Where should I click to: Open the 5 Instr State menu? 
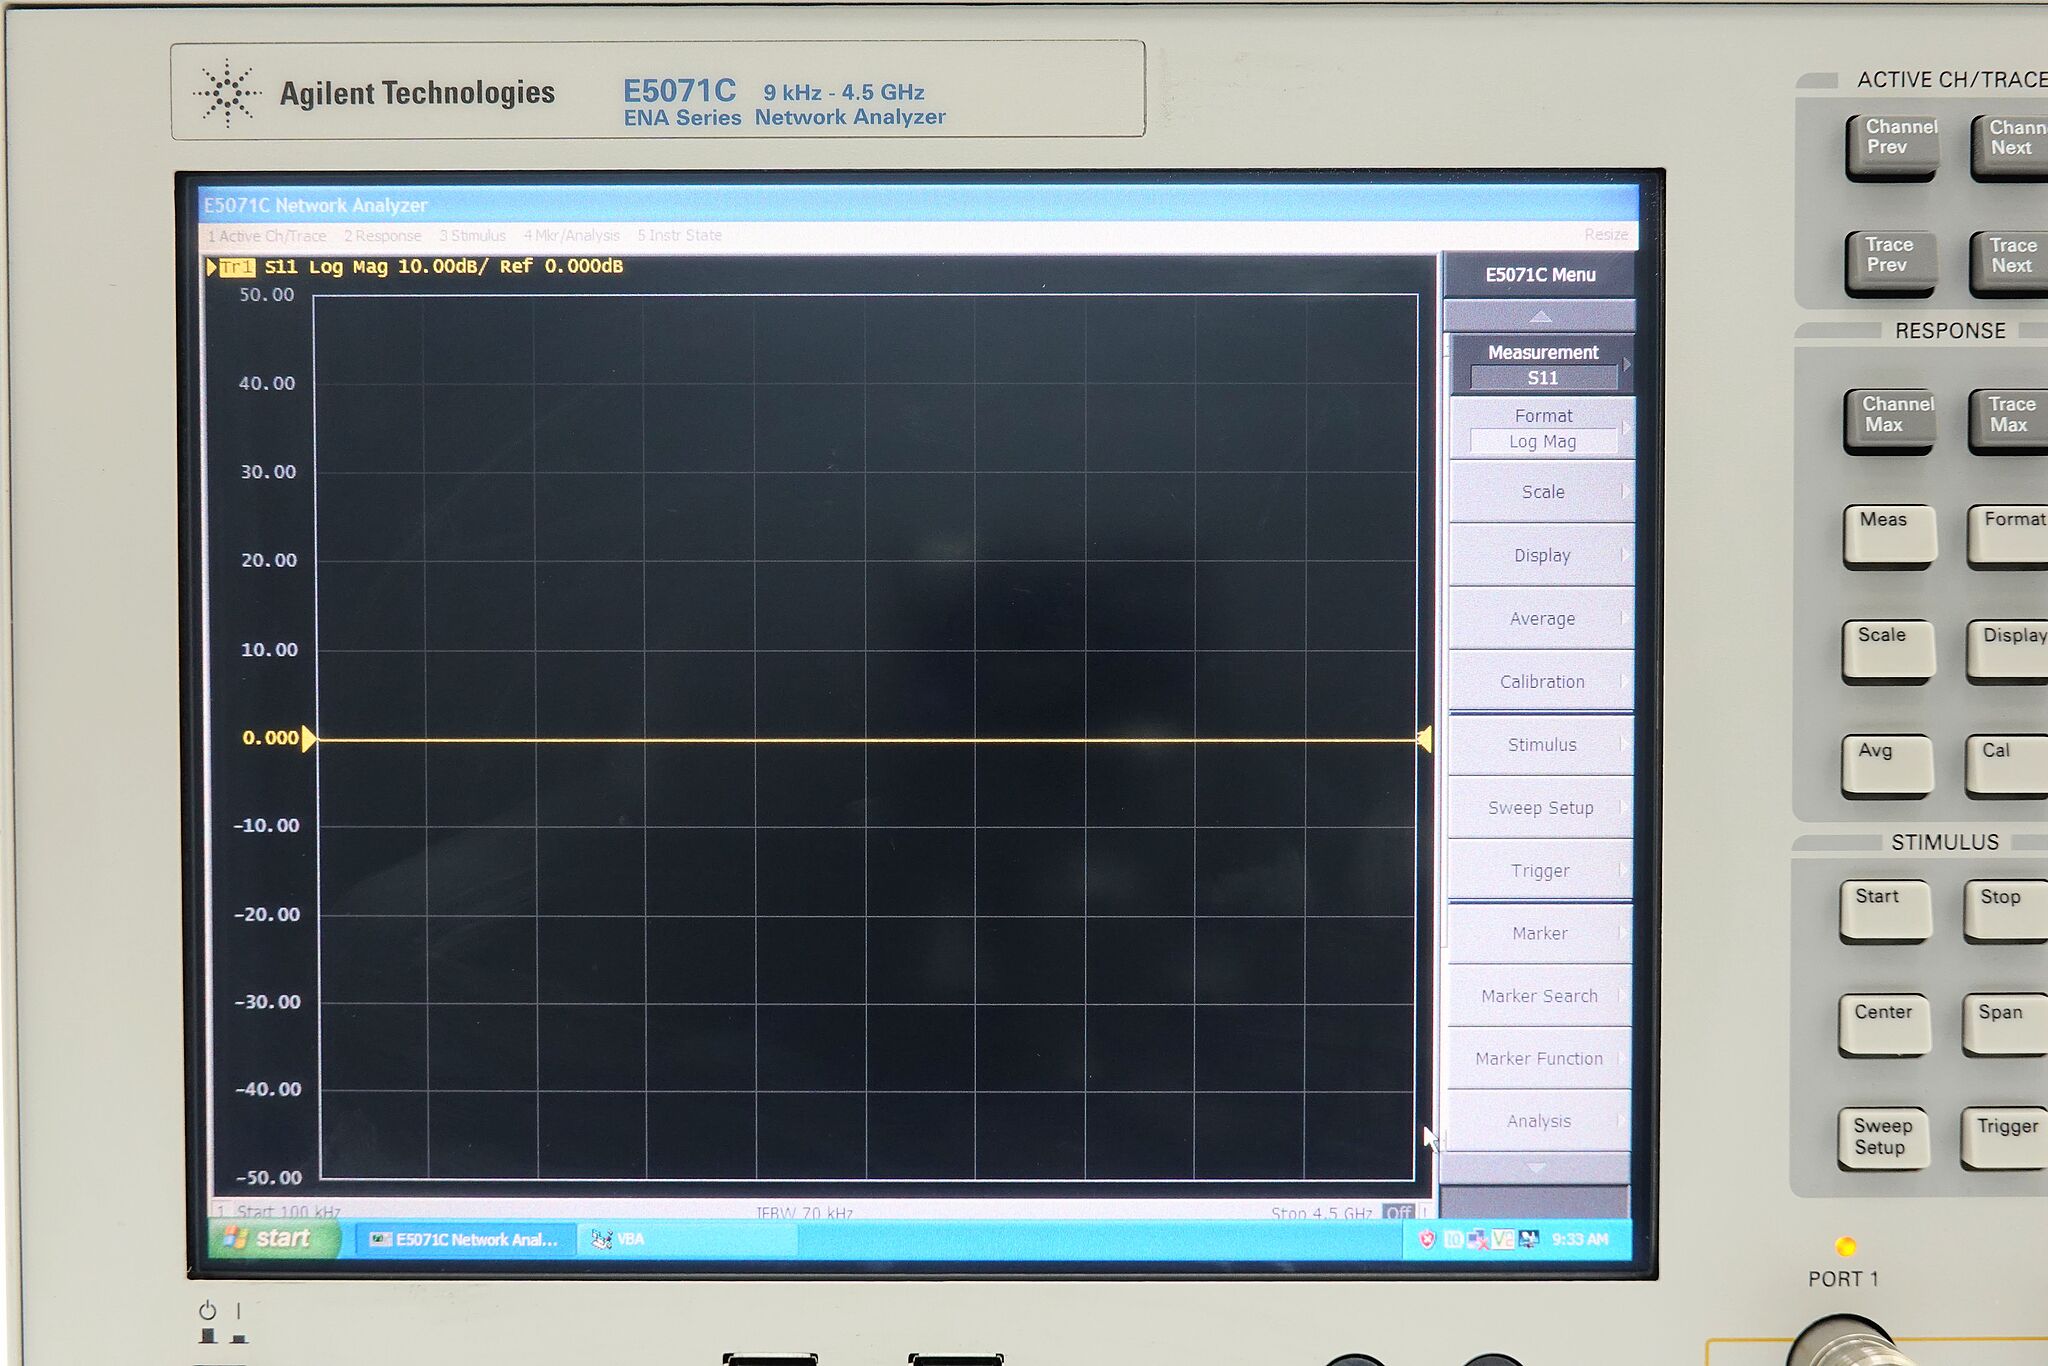click(x=679, y=236)
